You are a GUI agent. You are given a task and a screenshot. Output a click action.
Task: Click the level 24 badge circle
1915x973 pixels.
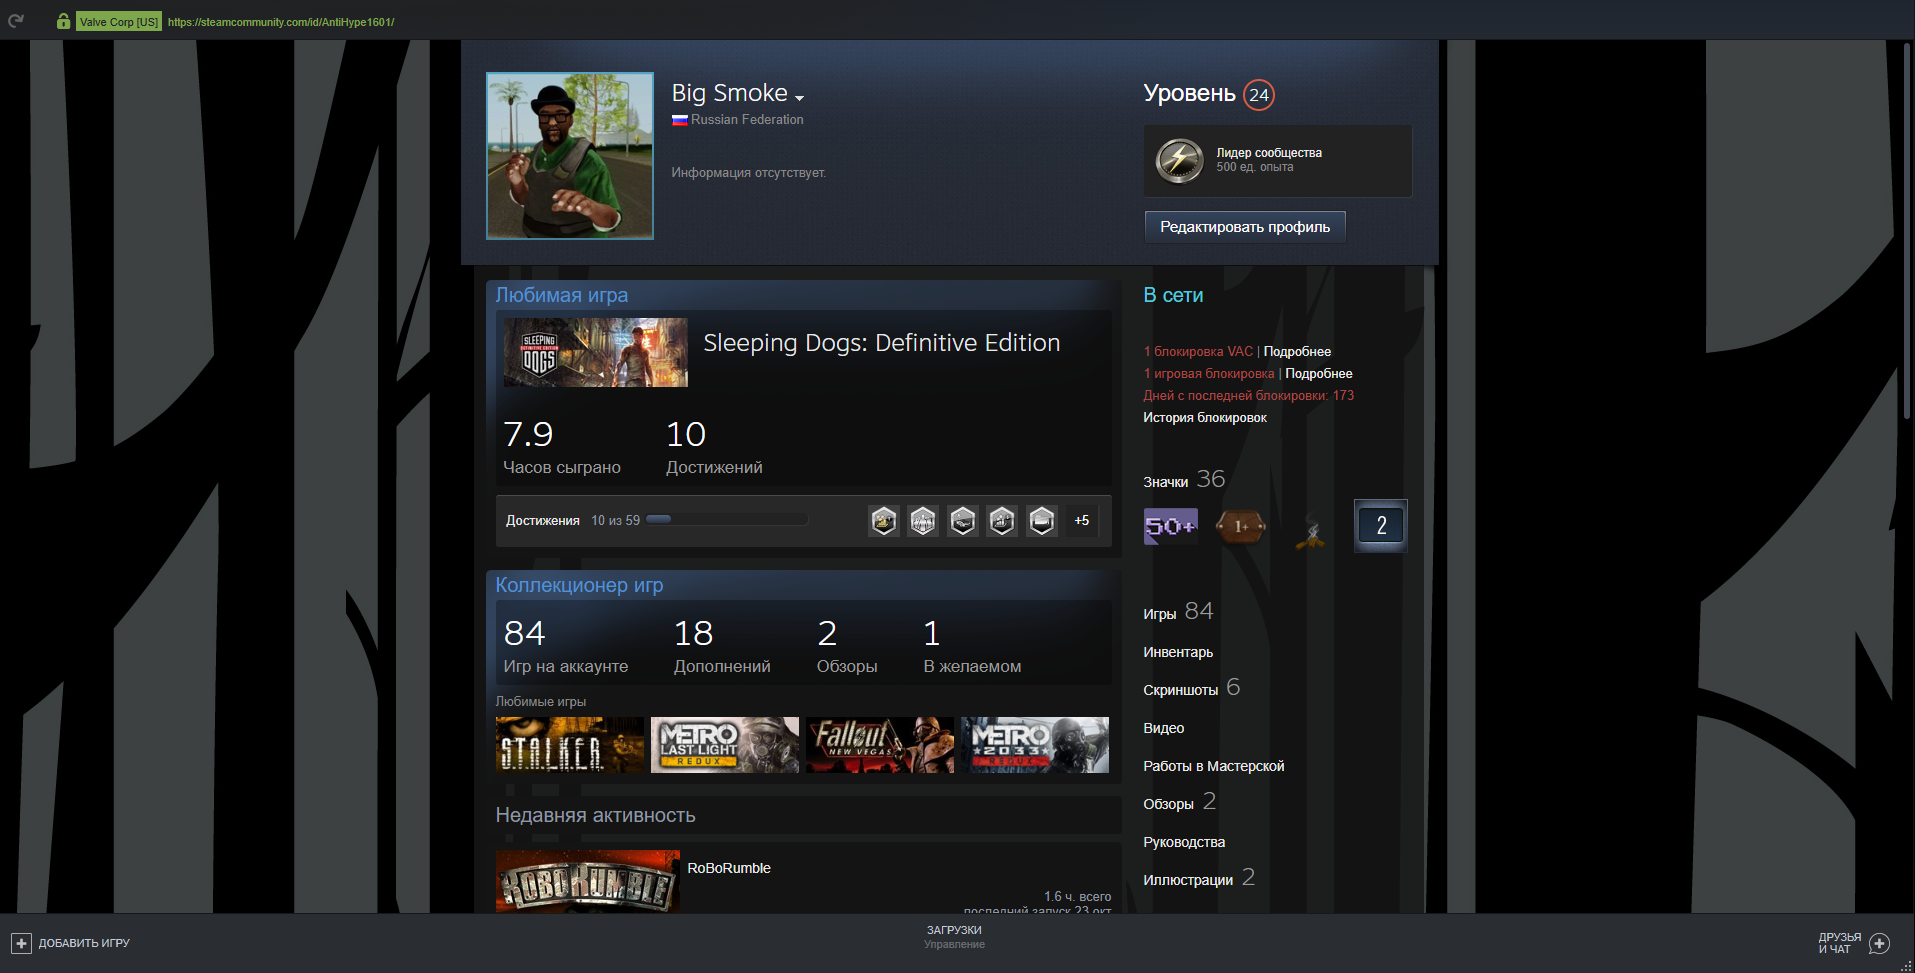(x=1259, y=95)
